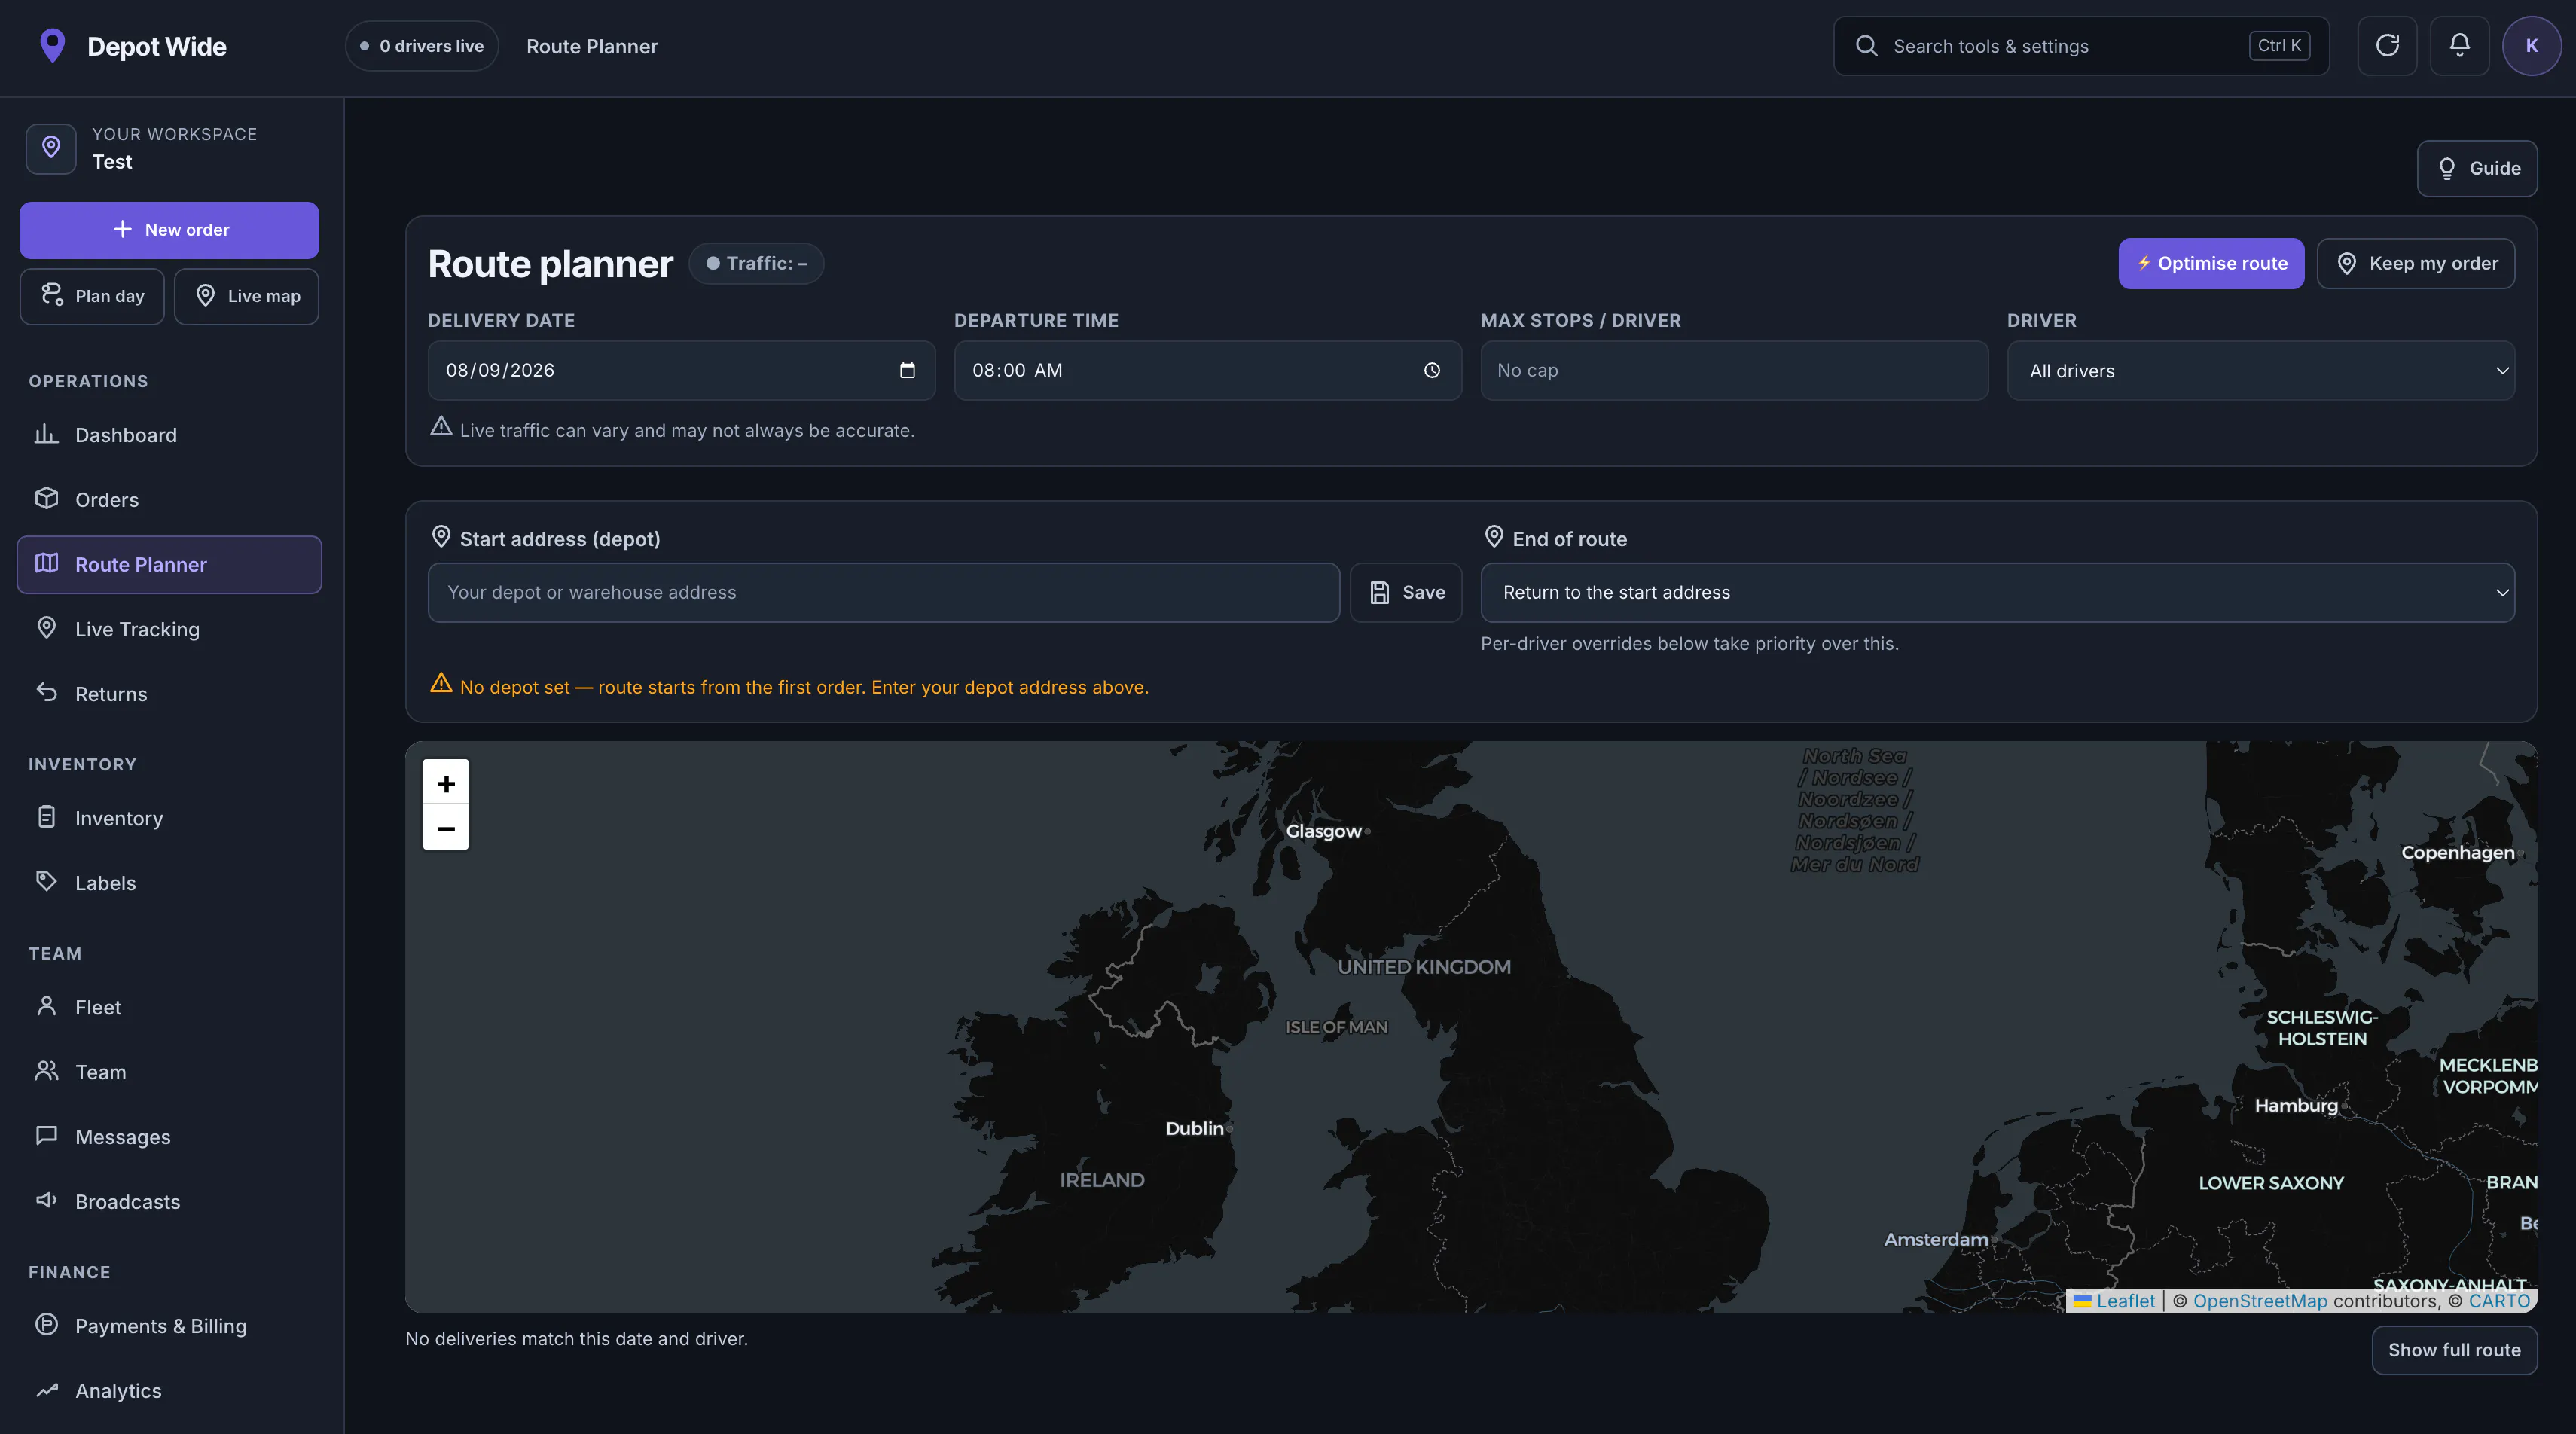
Task: Open Messages
Action: point(169,1137)
